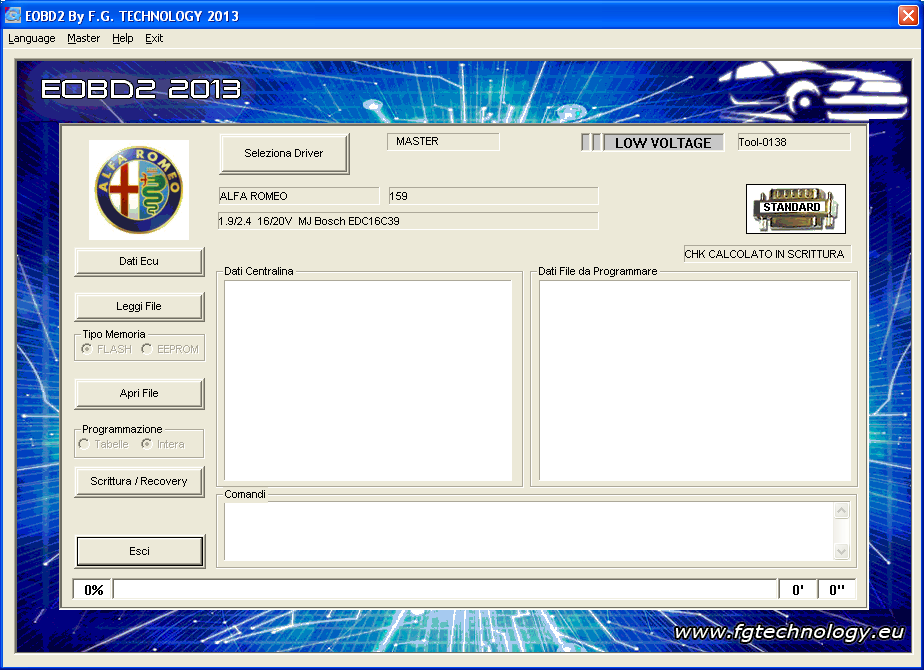Click the Scrittura / Recovery button
The width and height of the screenshot is (924, 670).
[139, 481]
